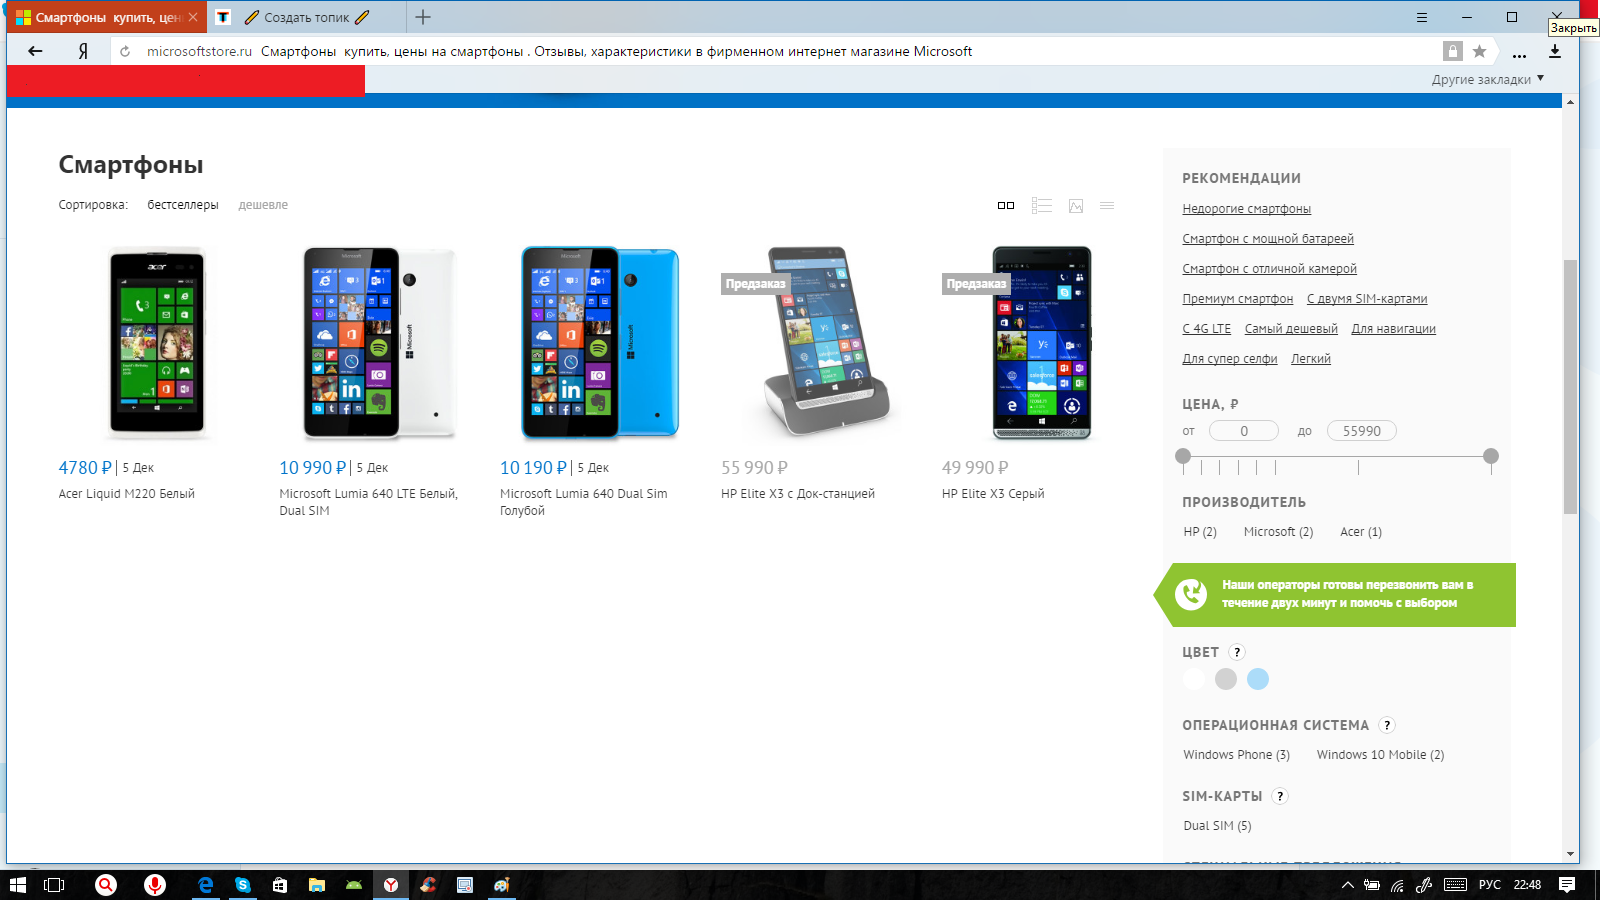Viewport: 1600px width, 900px height.
Task: Filter by manufacturer Acer (1)
Action: [x=1361, y=532]
